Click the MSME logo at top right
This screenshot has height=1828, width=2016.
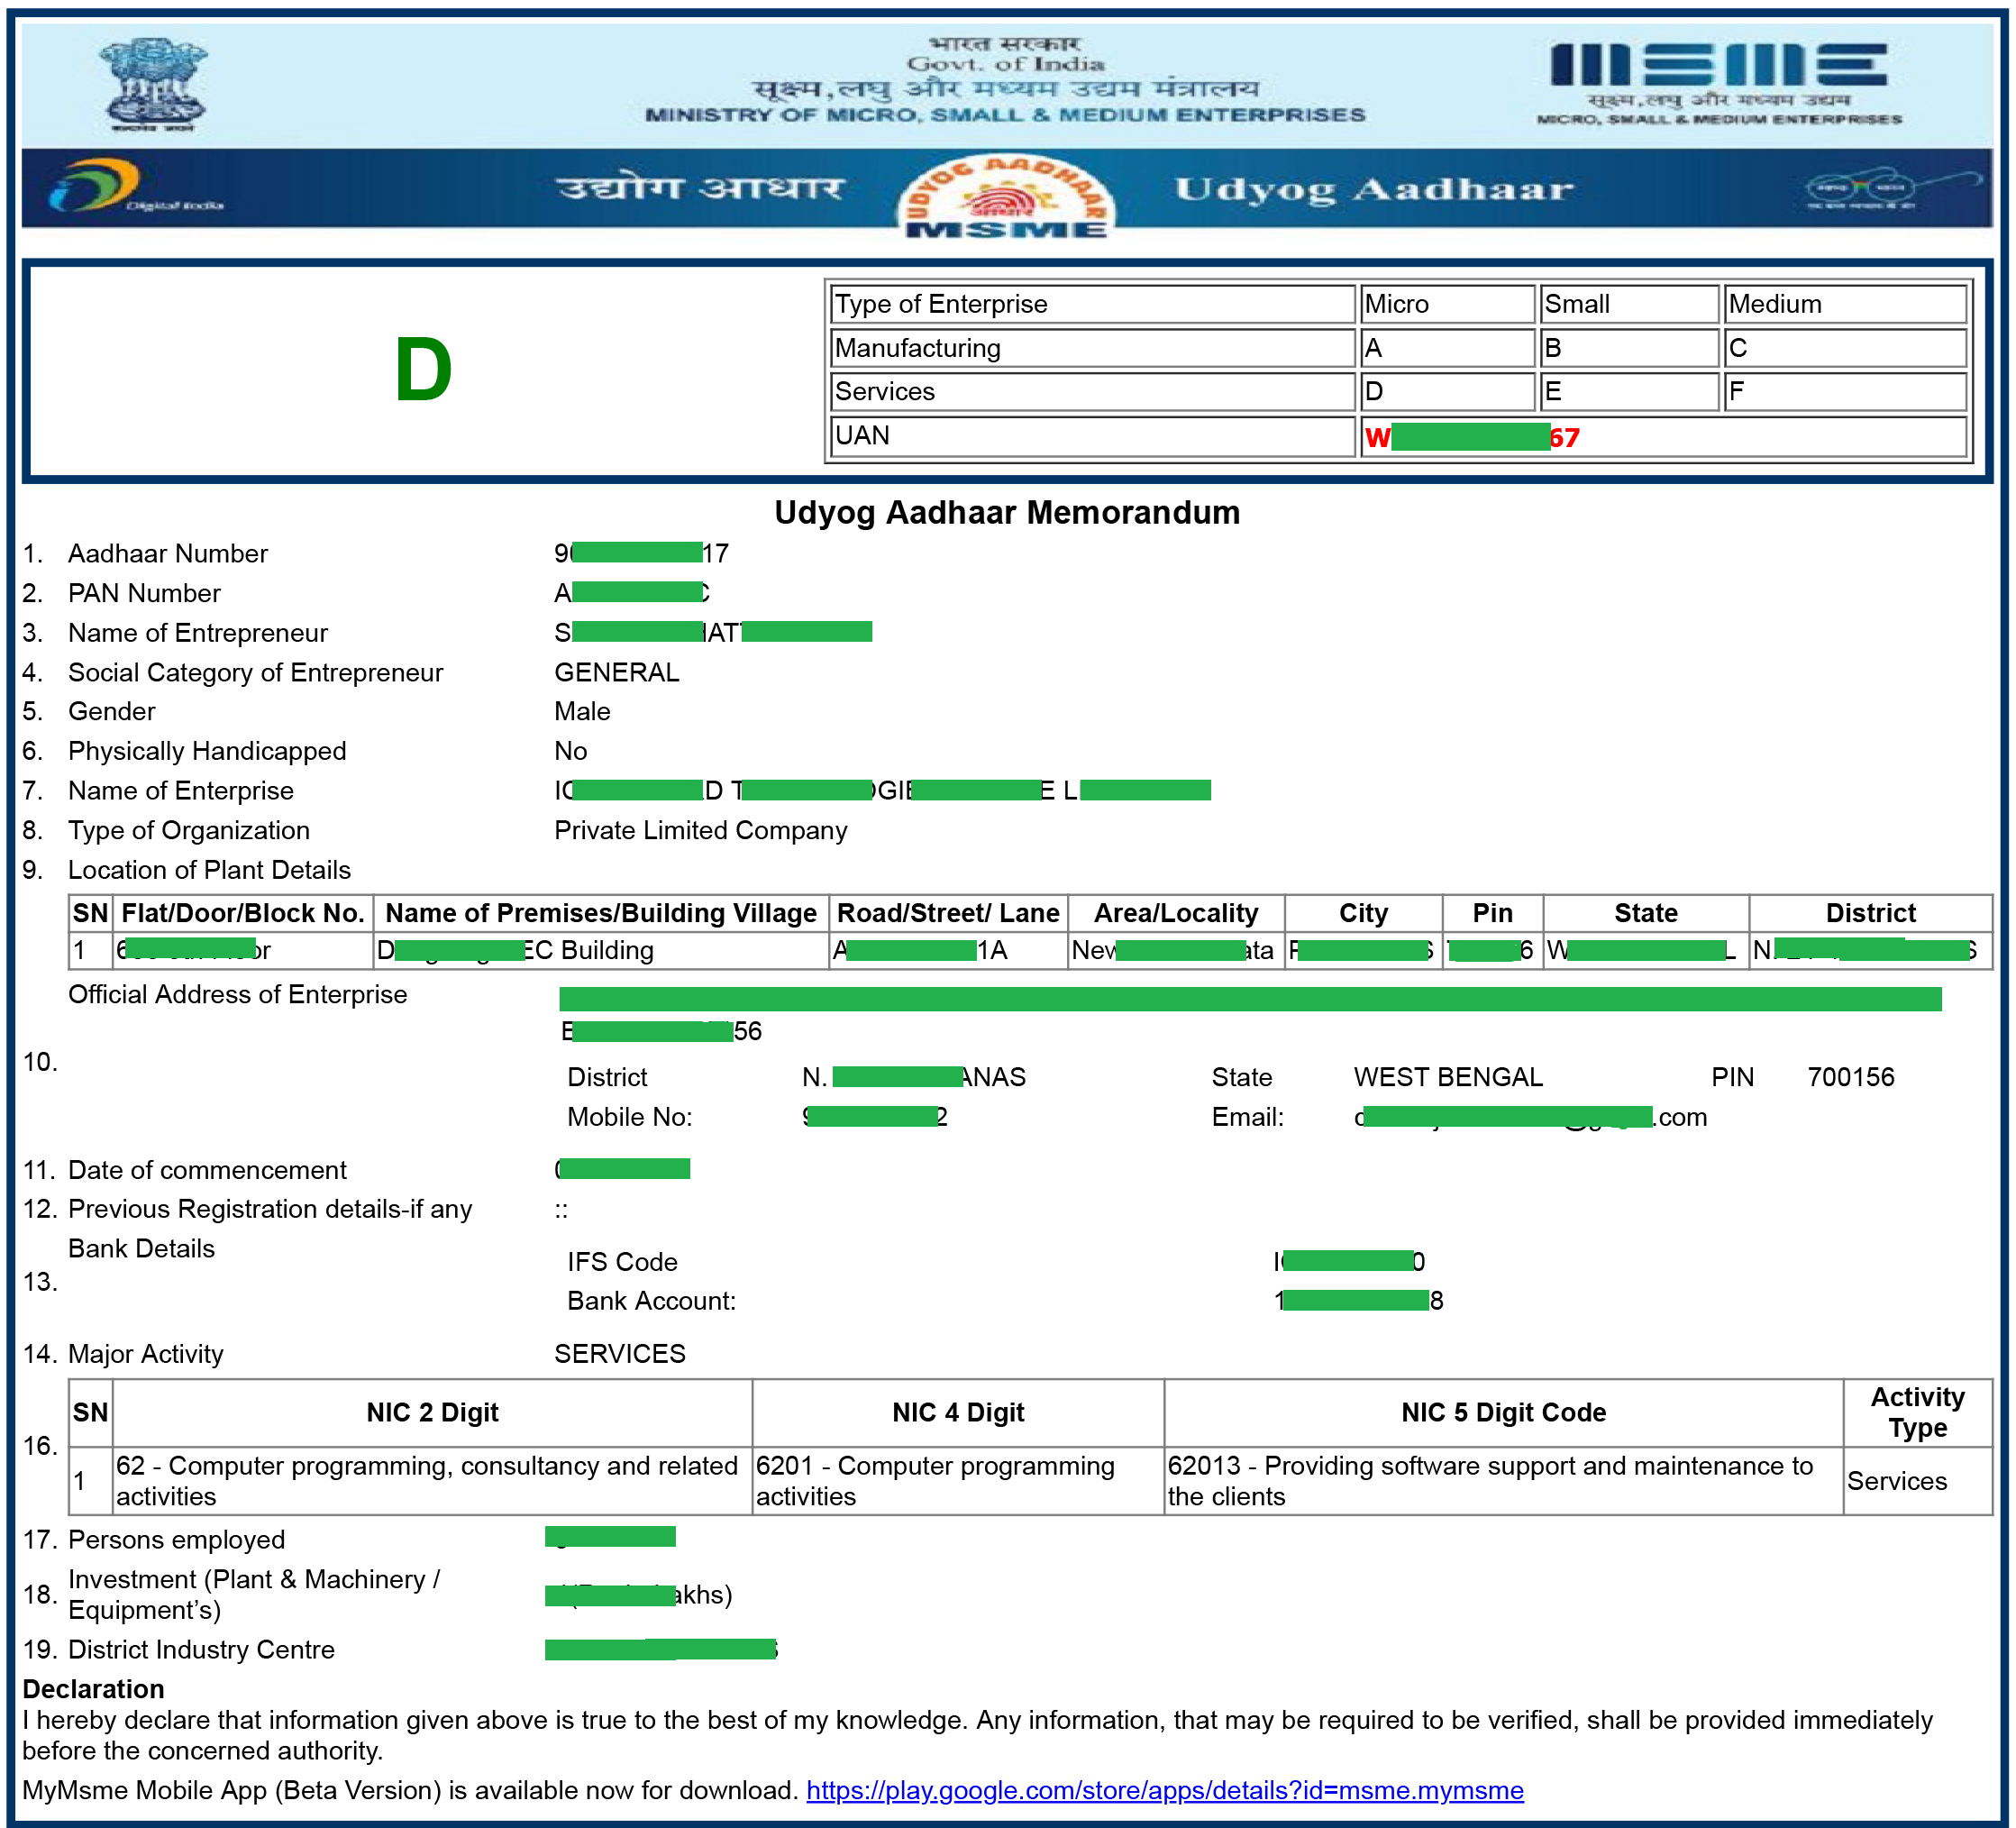(x=1719, y=82)
